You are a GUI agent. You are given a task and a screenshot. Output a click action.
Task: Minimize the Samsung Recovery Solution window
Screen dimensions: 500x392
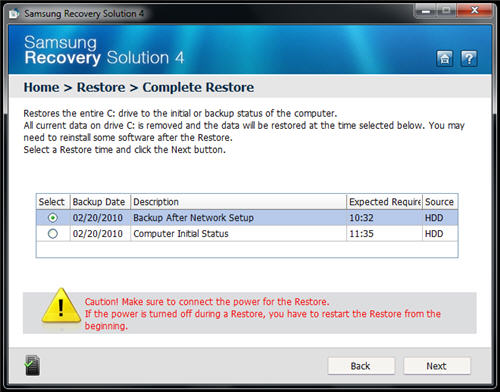pos(425,11)
